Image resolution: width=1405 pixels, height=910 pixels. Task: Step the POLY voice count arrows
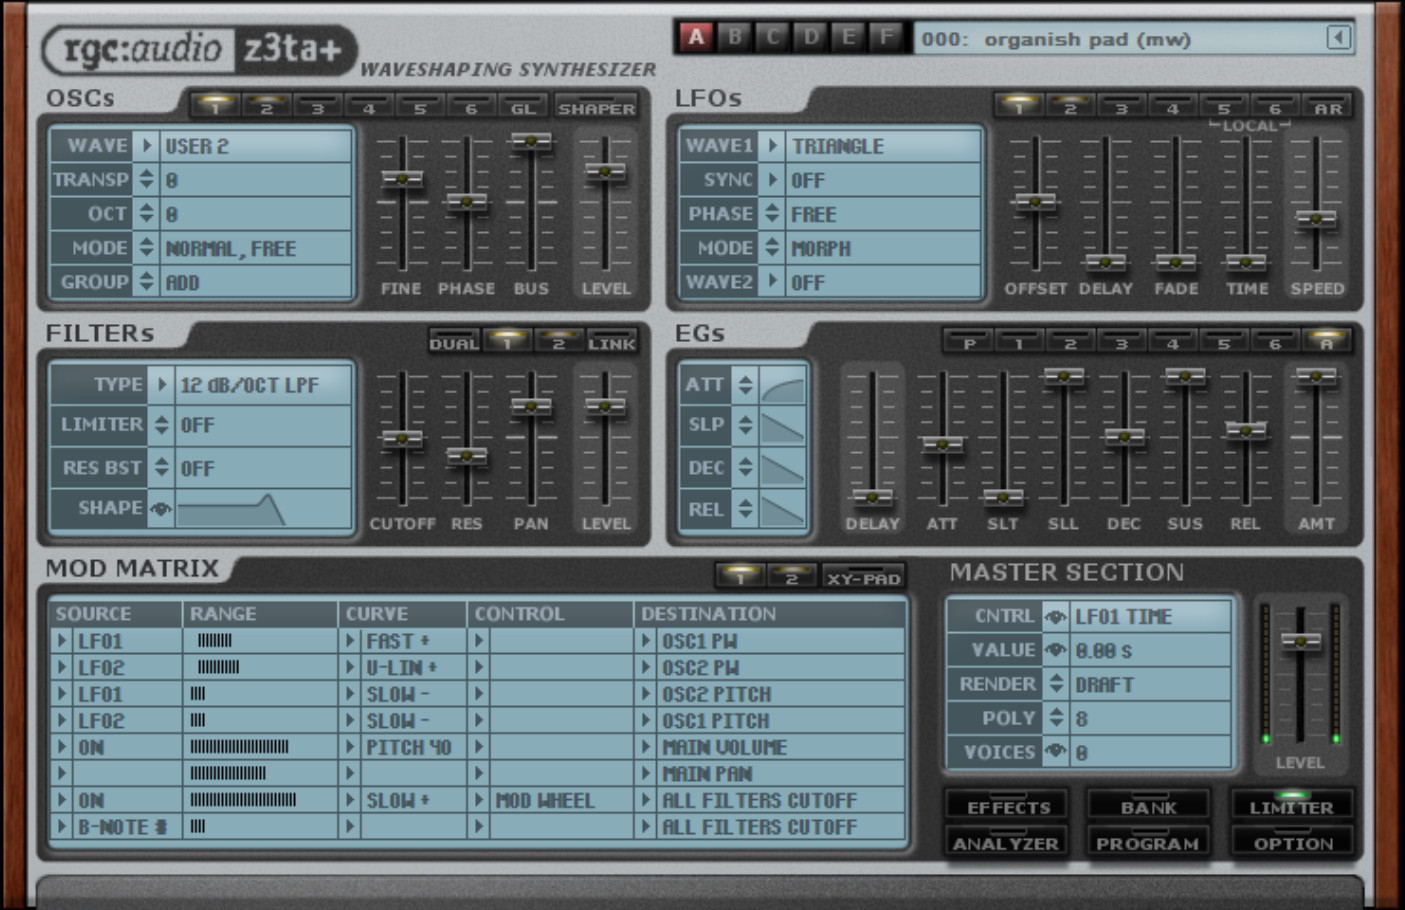click(1056, 719)
